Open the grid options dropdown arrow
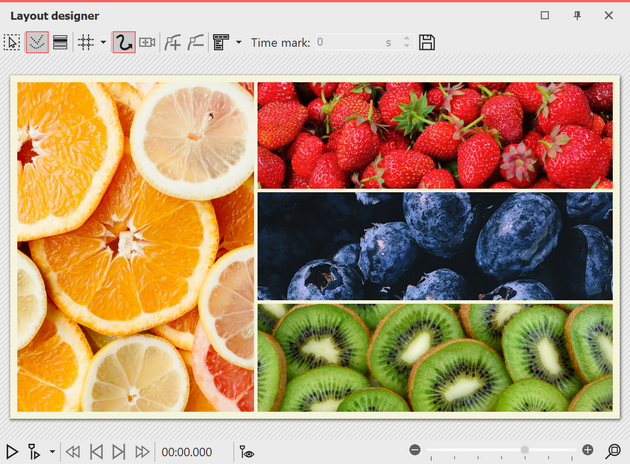The height and width of the screenshot is (464, 630). tap(103, 42)
